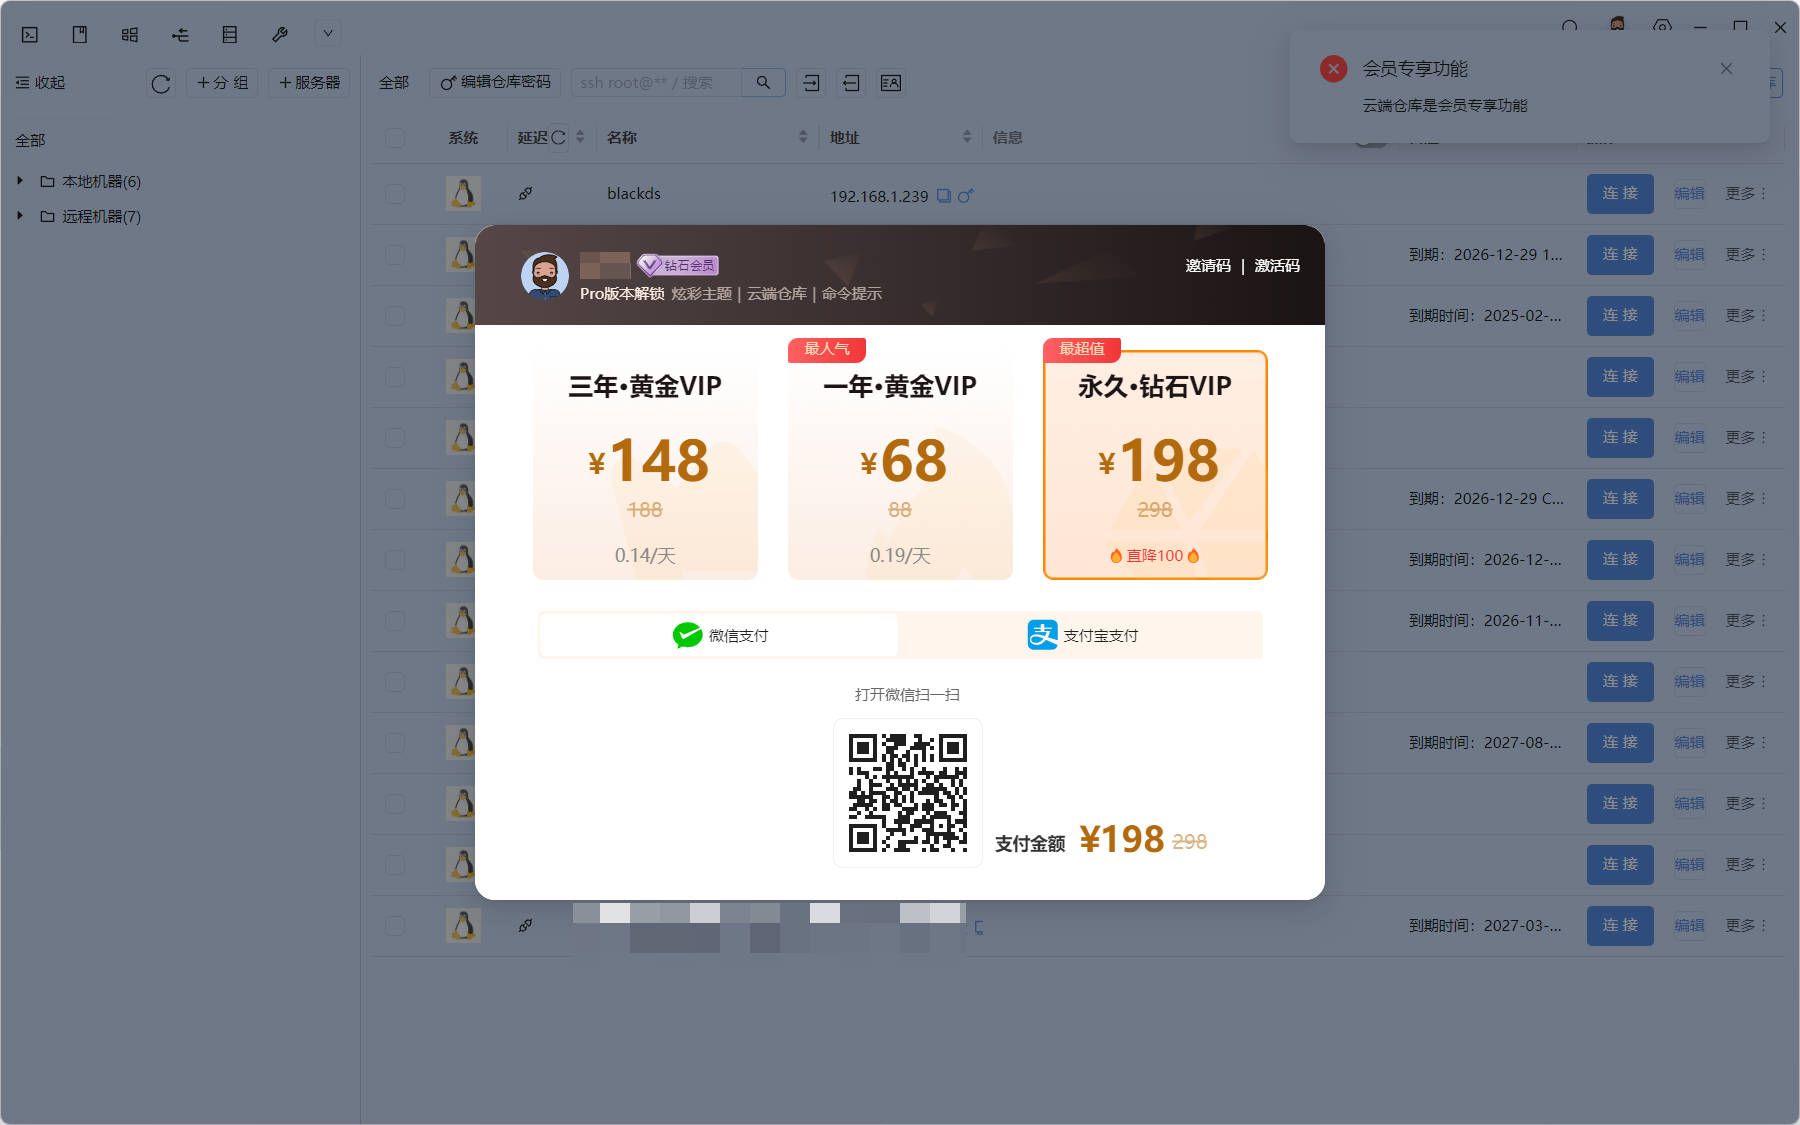Viewport: 1800px width, 1125px height.
Task: Click the Linux penguin icon for blackds
Action: point(463,193)
